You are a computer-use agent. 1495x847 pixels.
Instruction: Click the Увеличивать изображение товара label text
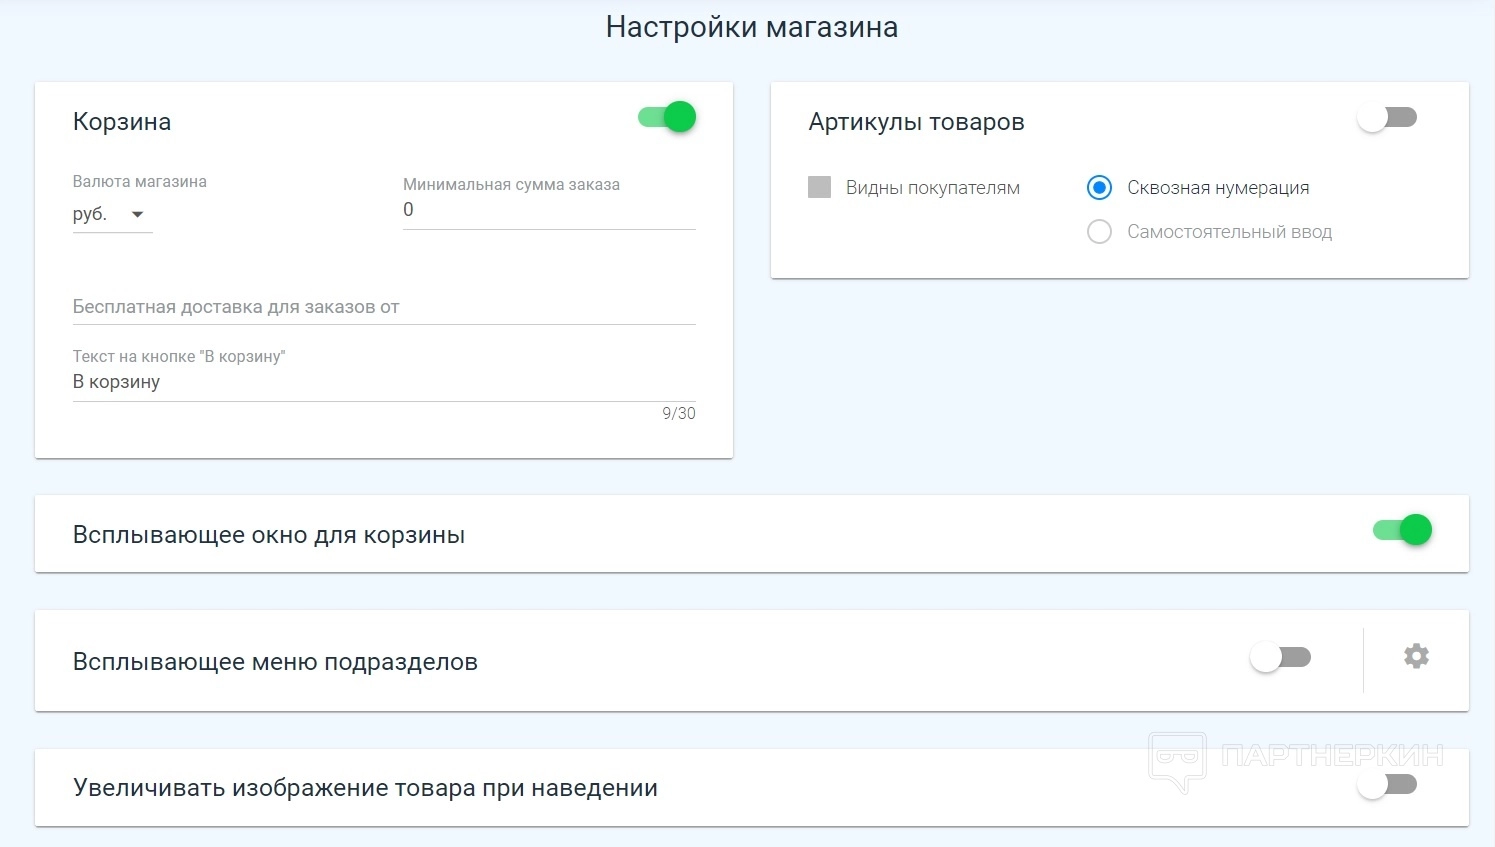pos(365,788)
